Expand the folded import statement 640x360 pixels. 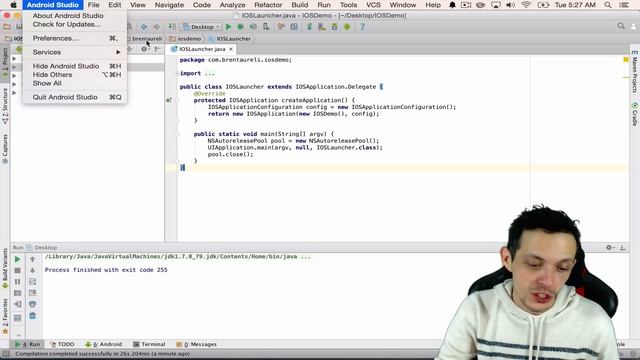click(x=209, y=73)
